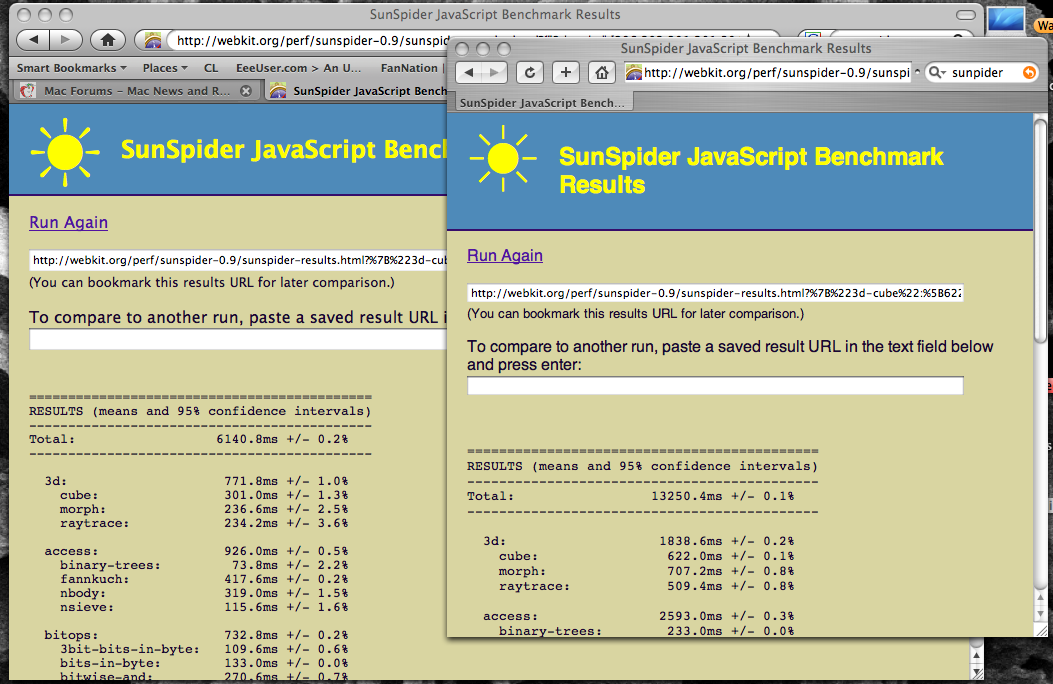Image resolution: width=1053 pixels, height=684 pixels.
Task: Click Run Again in the front window
Action: tap(505, 255)
